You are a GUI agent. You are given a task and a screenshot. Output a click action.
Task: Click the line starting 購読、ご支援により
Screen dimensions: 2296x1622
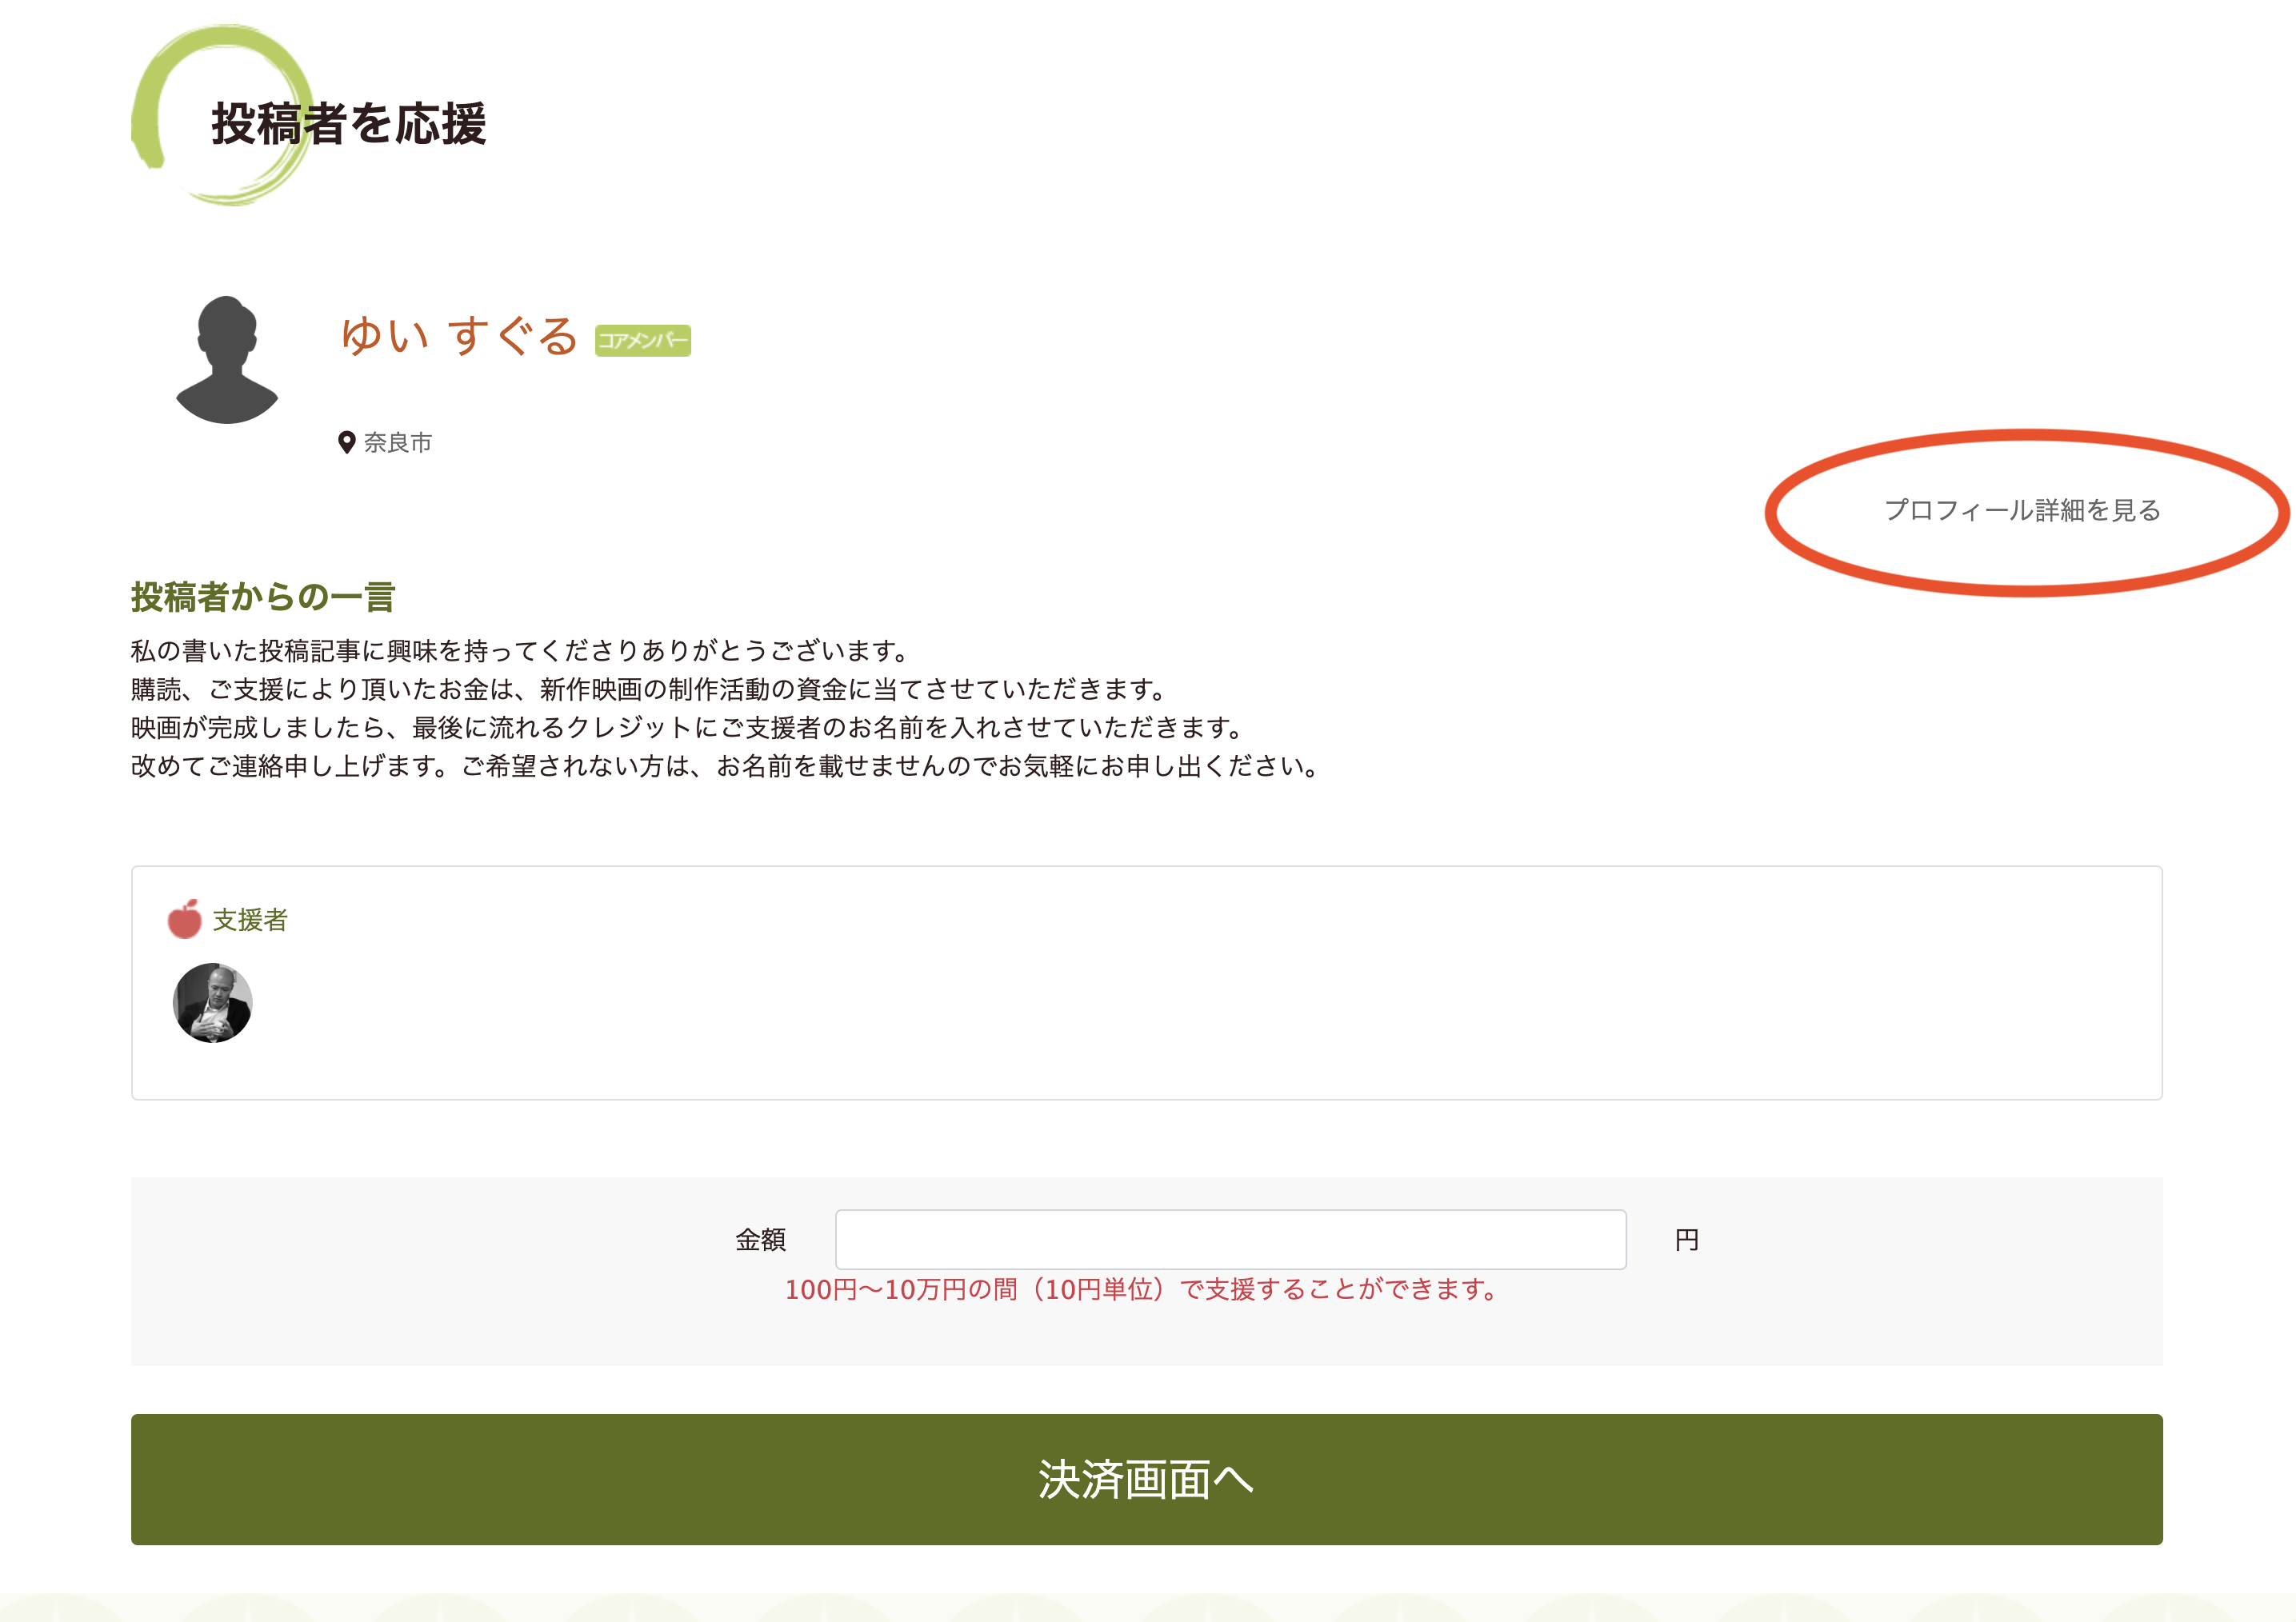(x=649, y=689)
